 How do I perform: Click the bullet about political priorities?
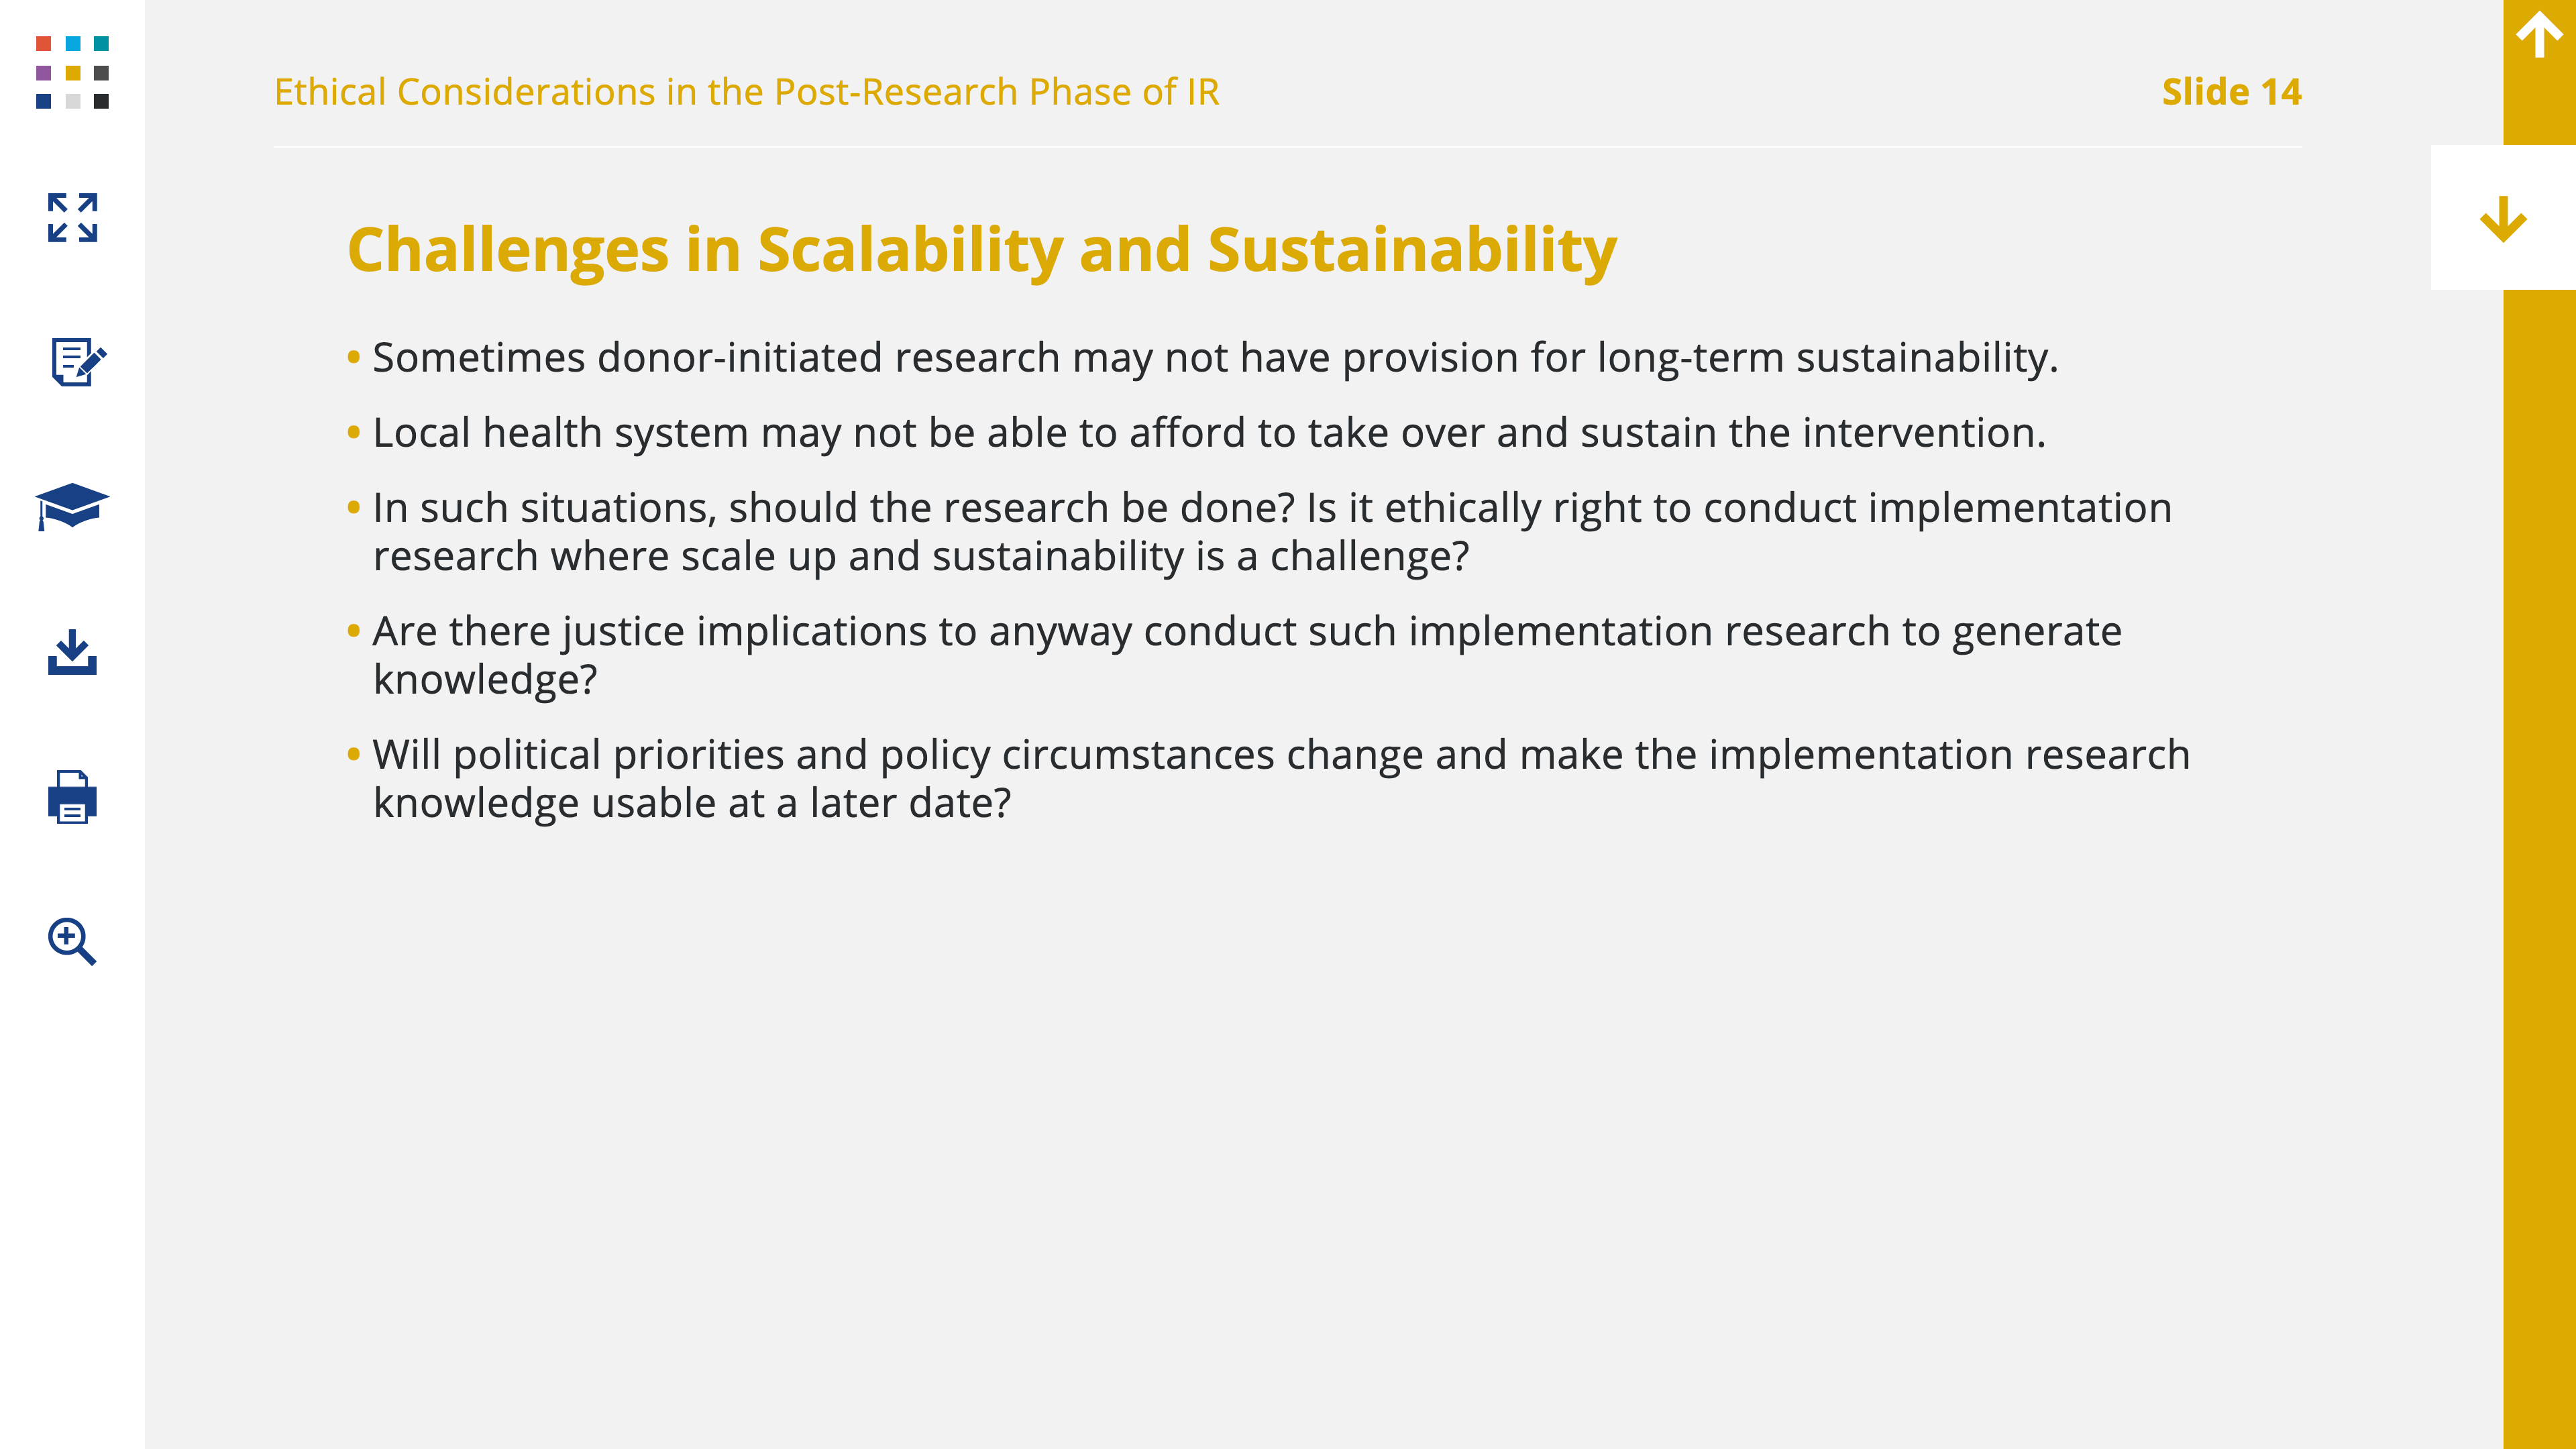click(x=1268, y=779)
